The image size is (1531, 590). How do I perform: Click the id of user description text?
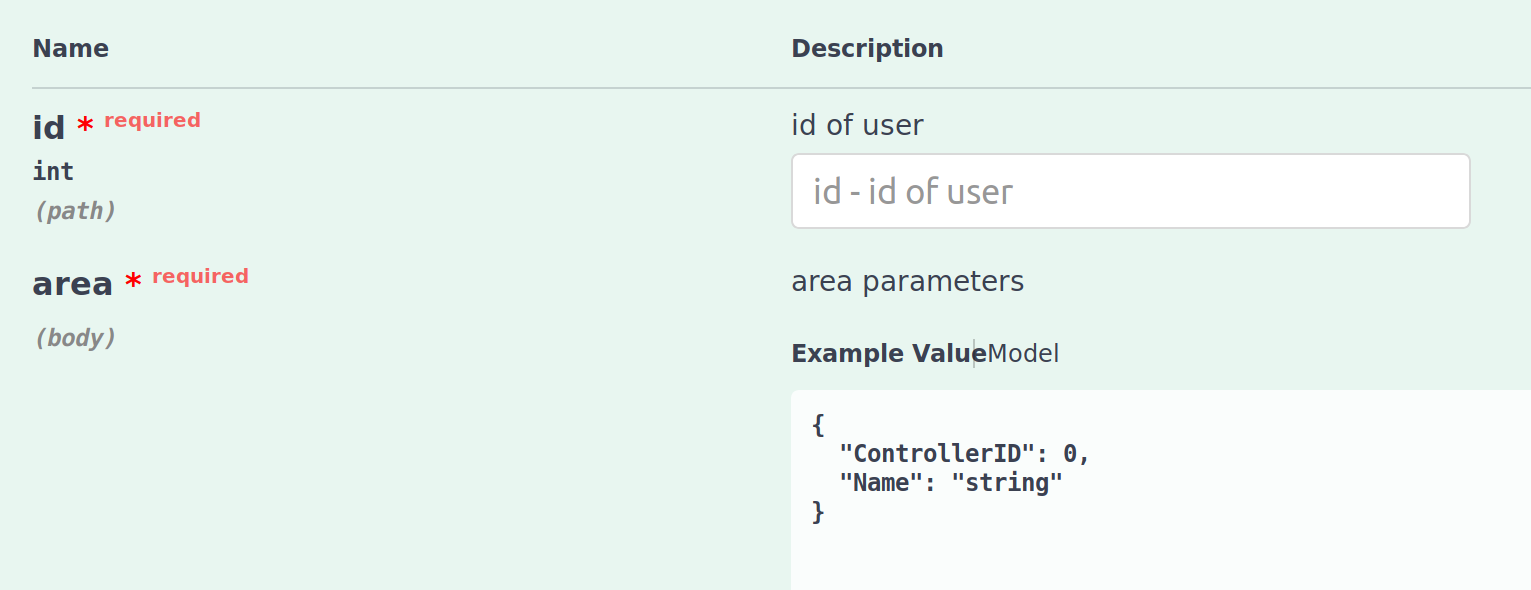click(x=857, y=125)
